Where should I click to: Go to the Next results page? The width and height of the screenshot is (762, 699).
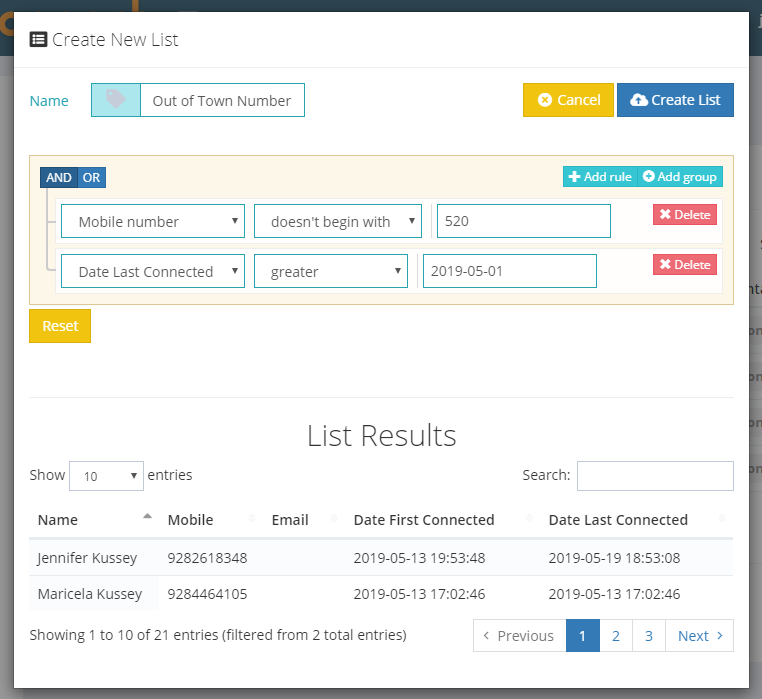tap(699, 635)
